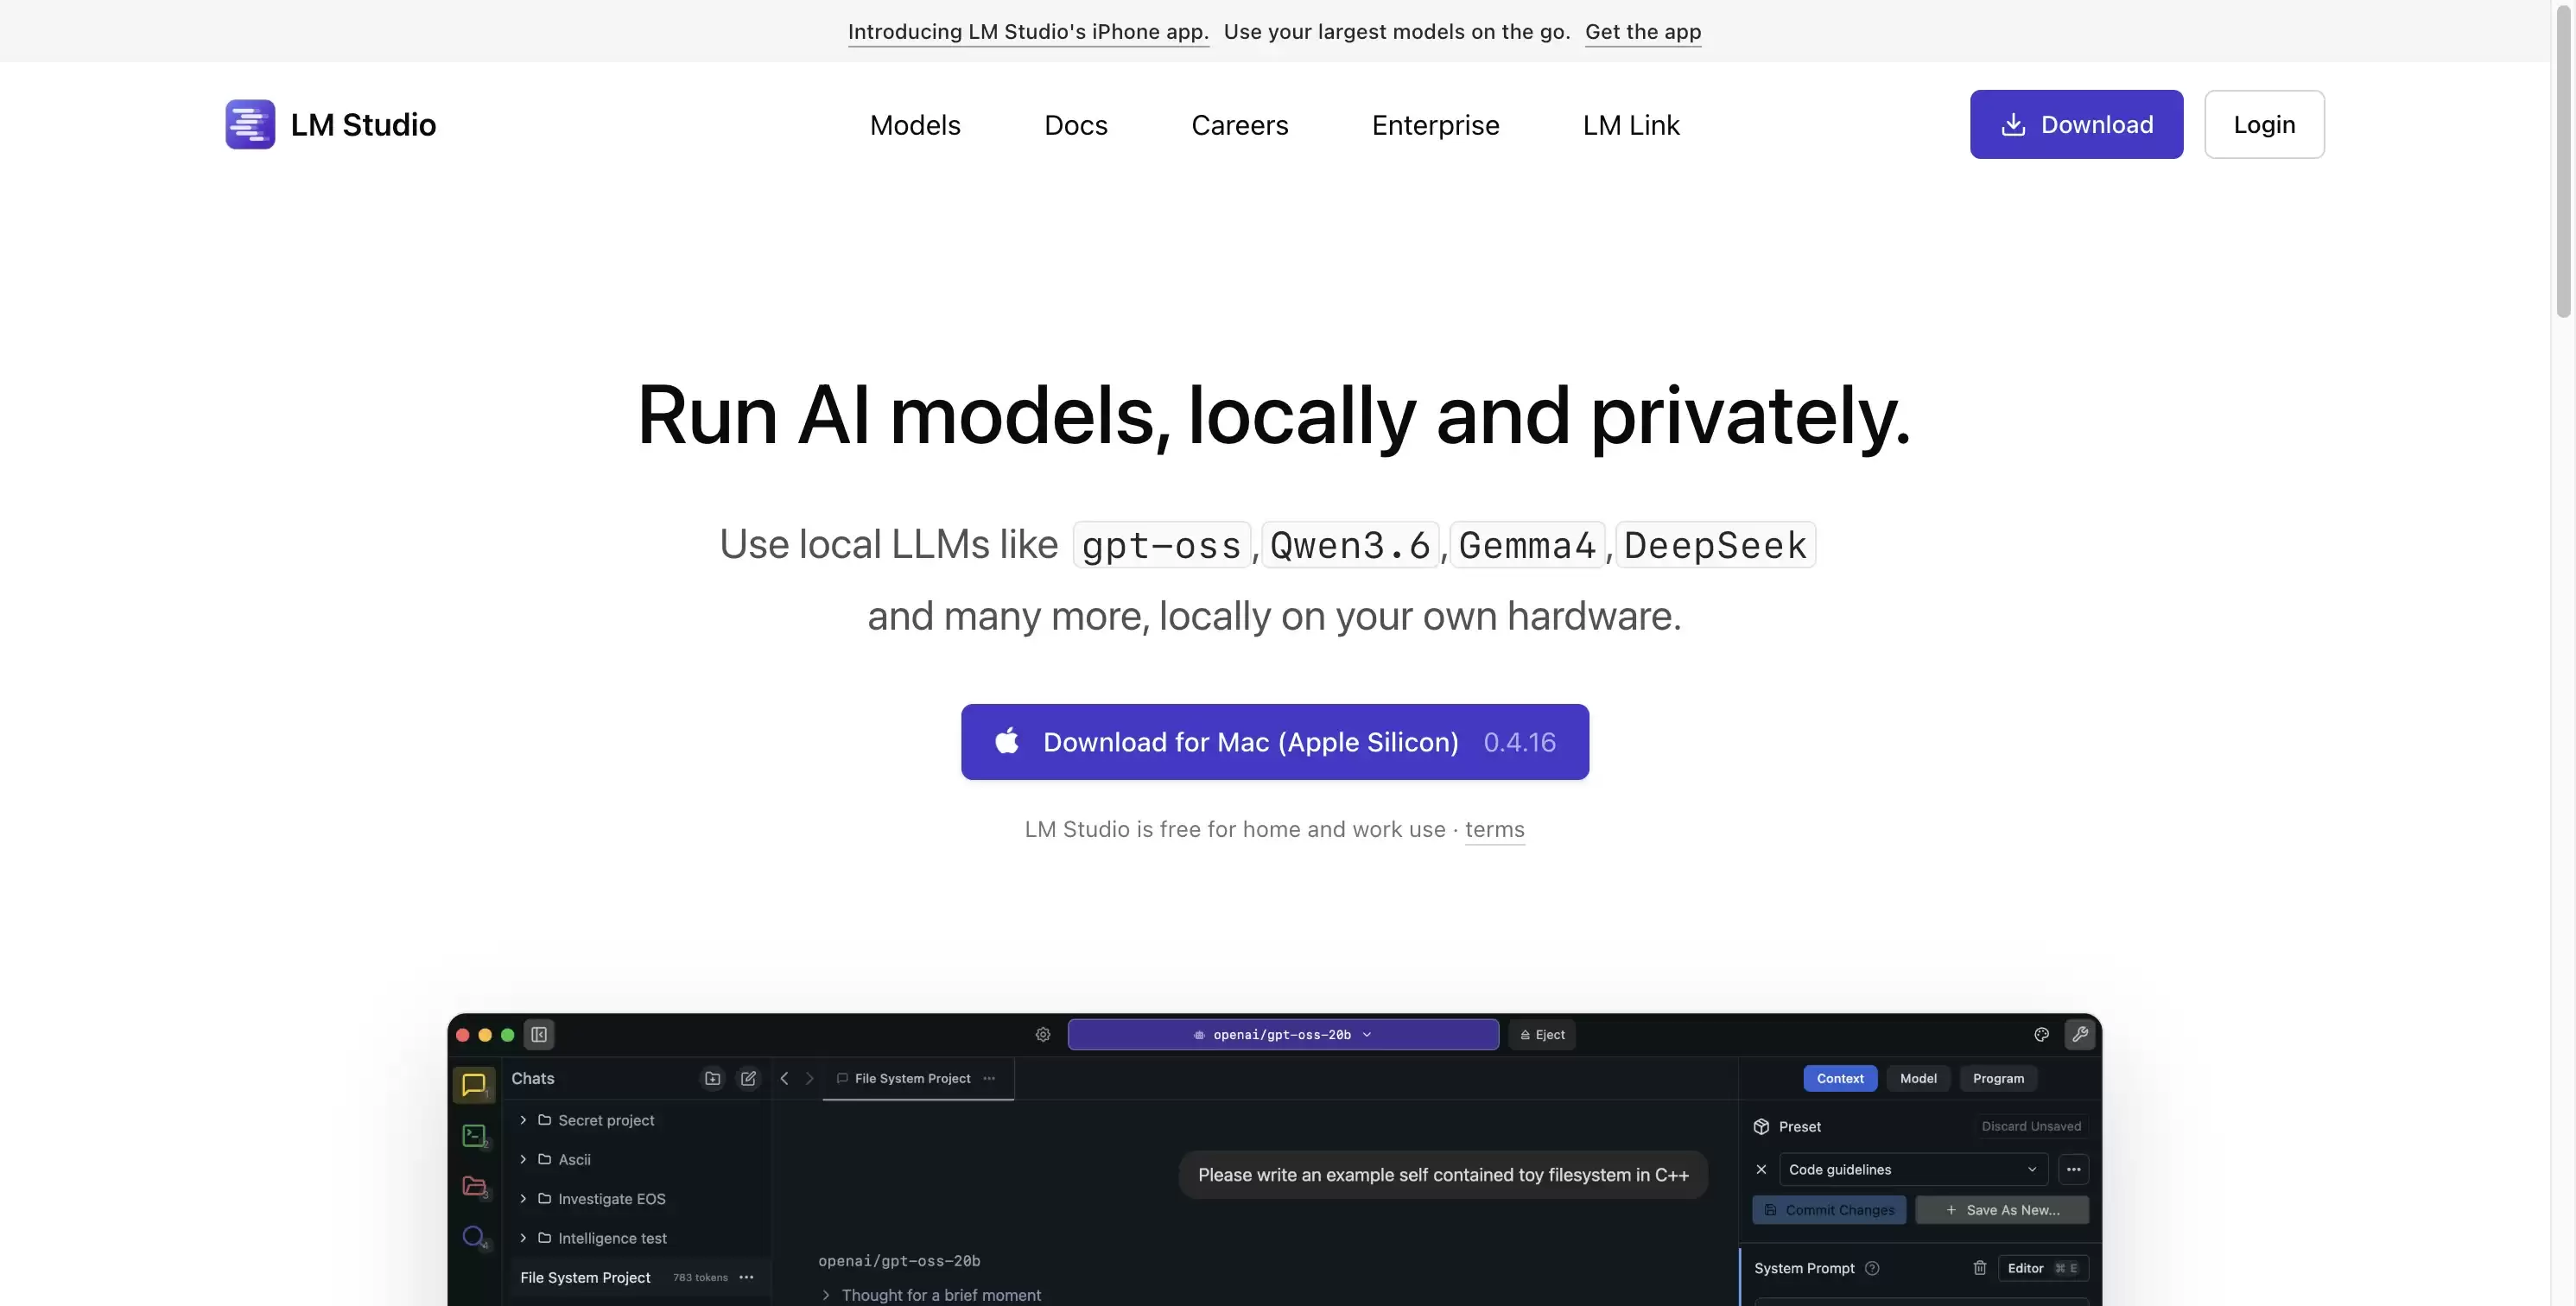Screen dimensions: 2576x1306
Task: Toggle the wrench settings panel icon
Action: pyautogui.click(x=2080, y=1034)
